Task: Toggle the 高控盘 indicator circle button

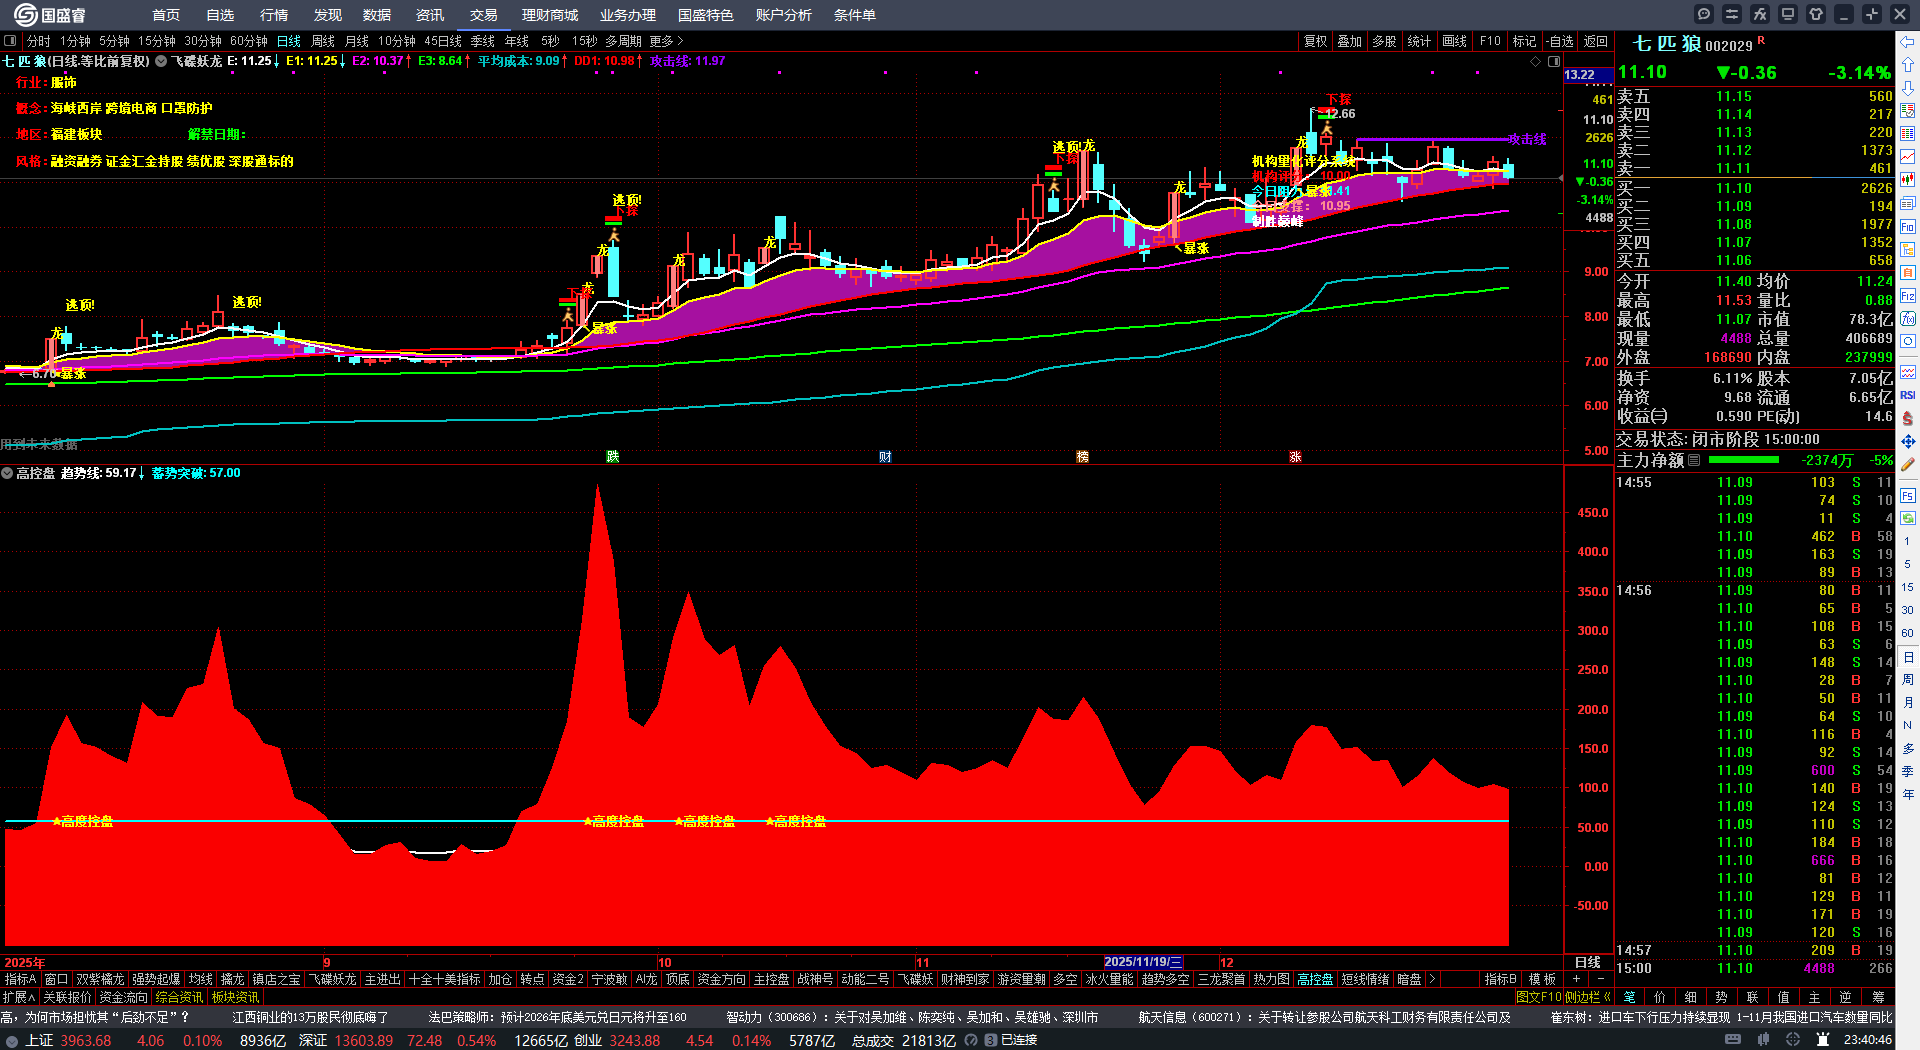Action: [x=7, y=473]
